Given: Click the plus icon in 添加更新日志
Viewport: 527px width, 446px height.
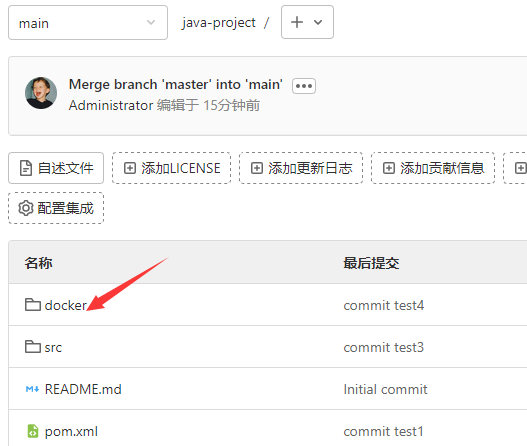Looking at the screenshot, I should [257, 168].
